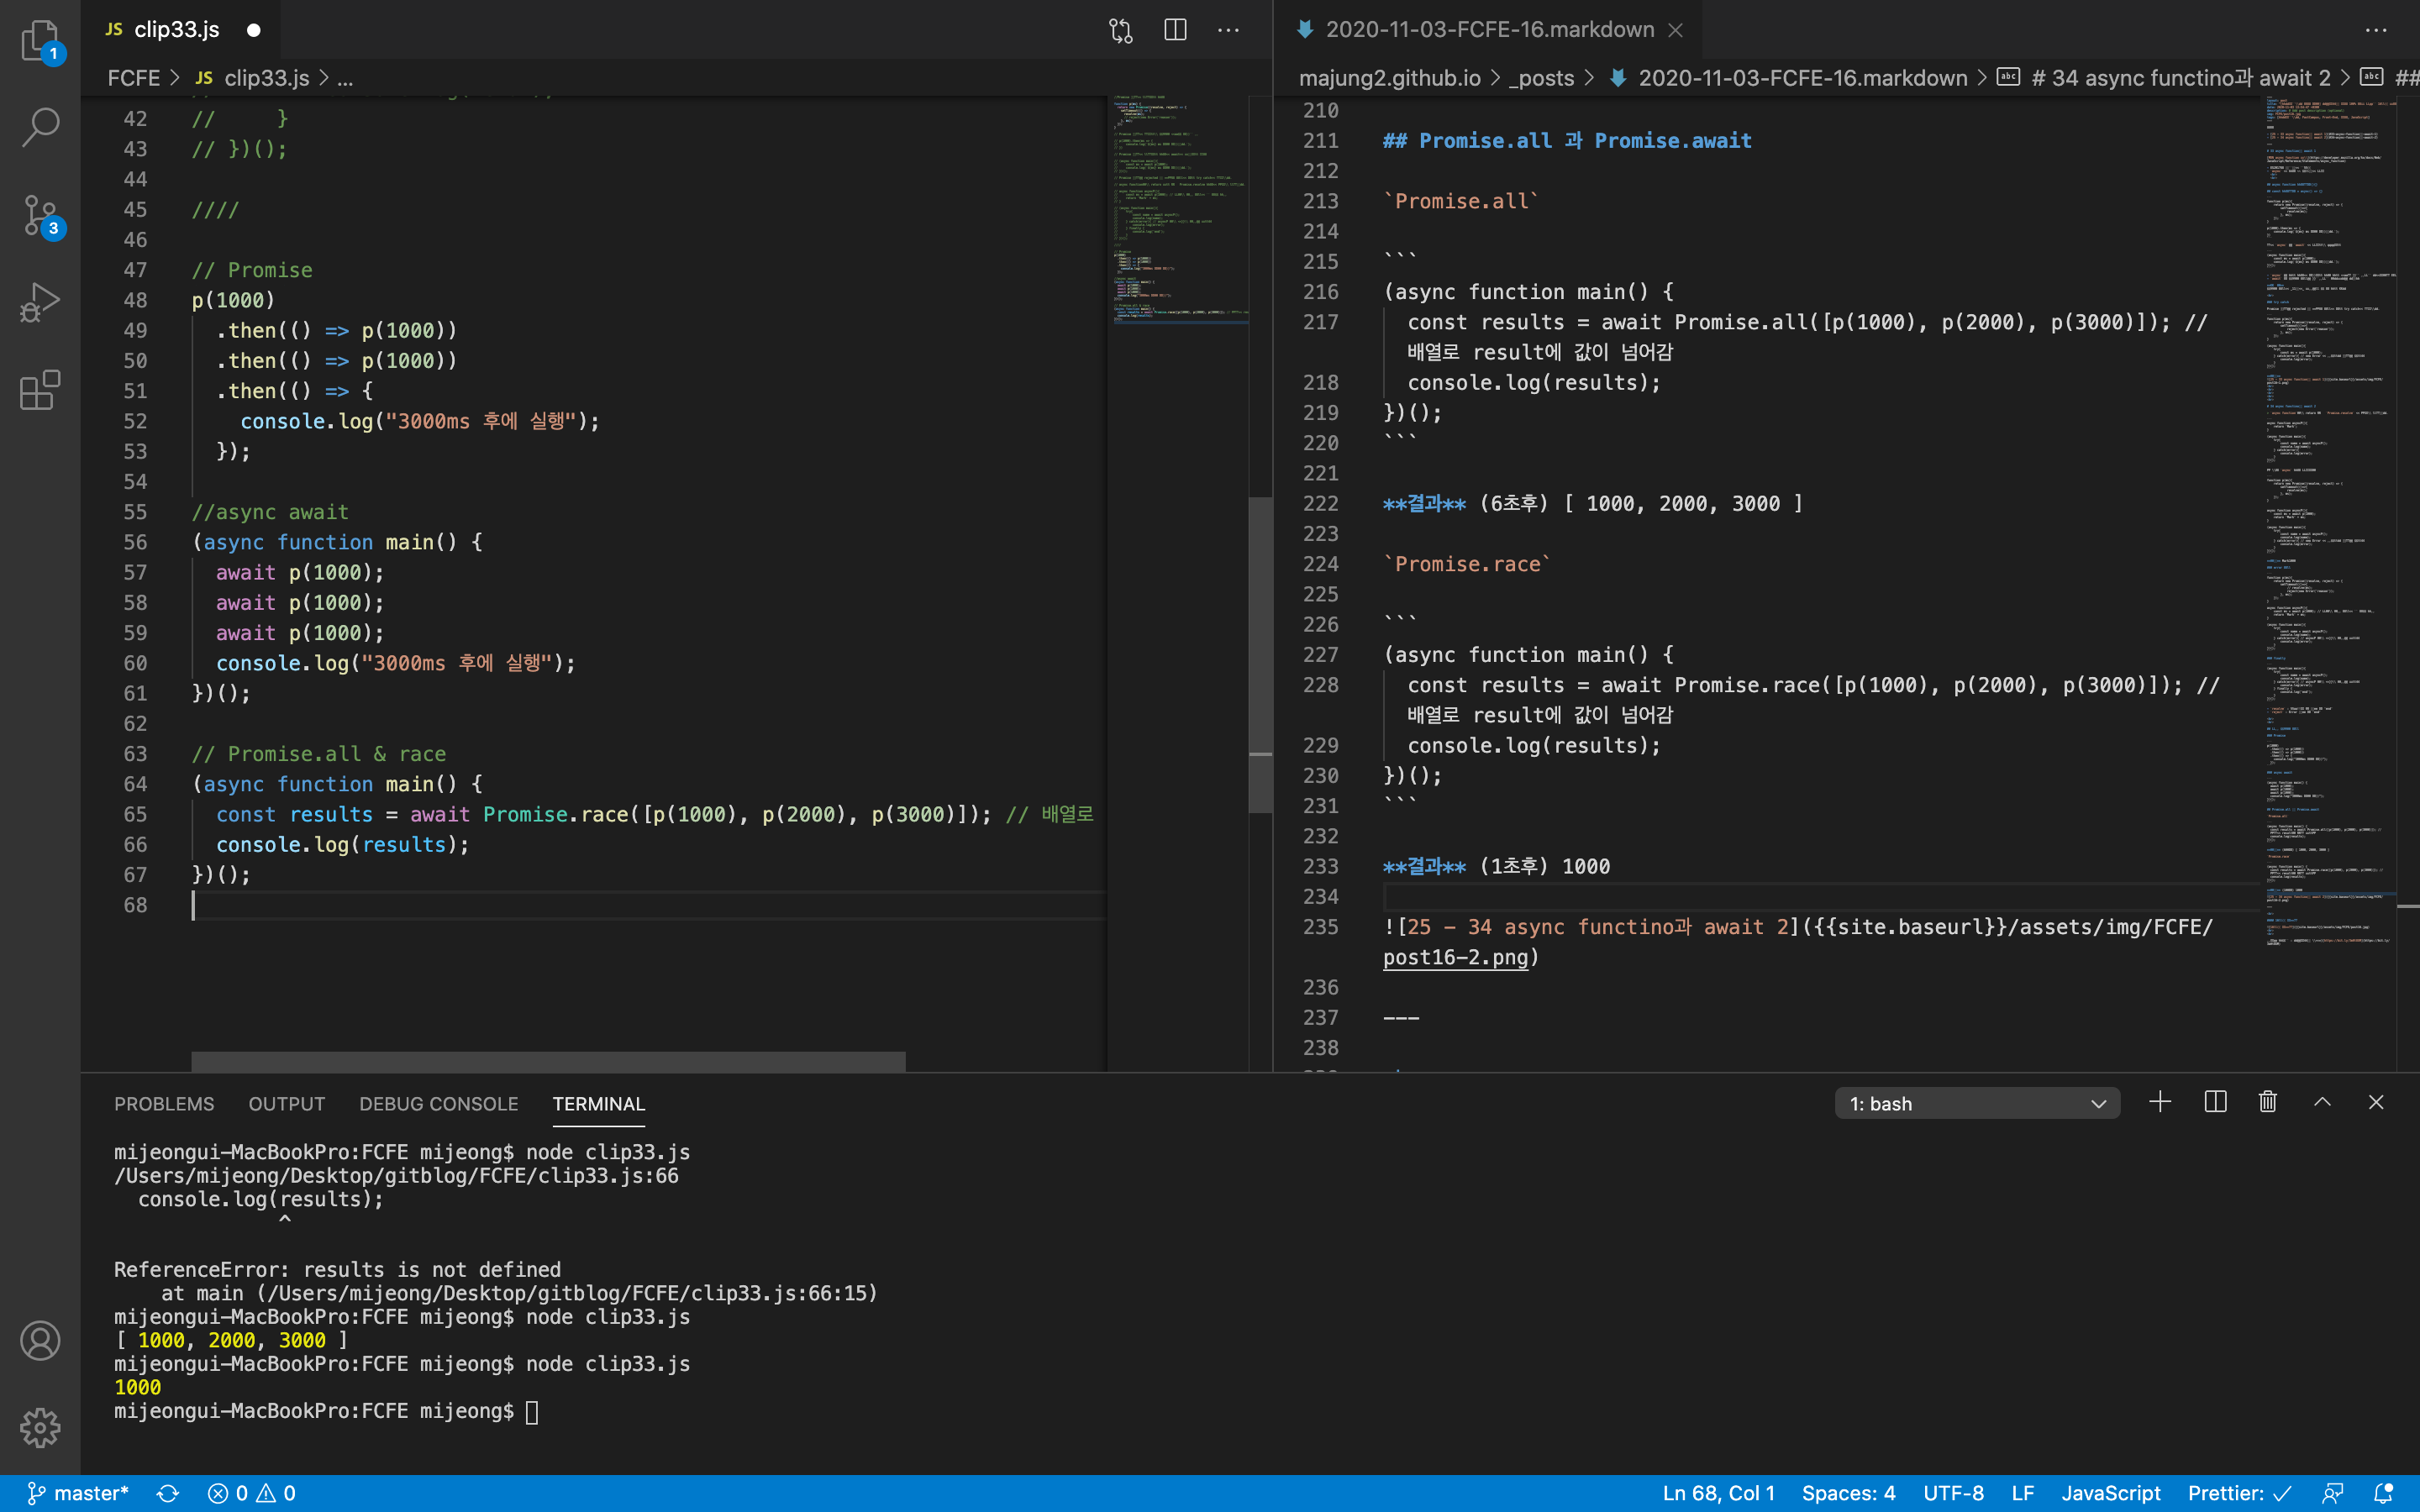This screenshot has width=2420, height=1512.
Task: Open the OUTPUT panel tab
Action: [287, 1103]
